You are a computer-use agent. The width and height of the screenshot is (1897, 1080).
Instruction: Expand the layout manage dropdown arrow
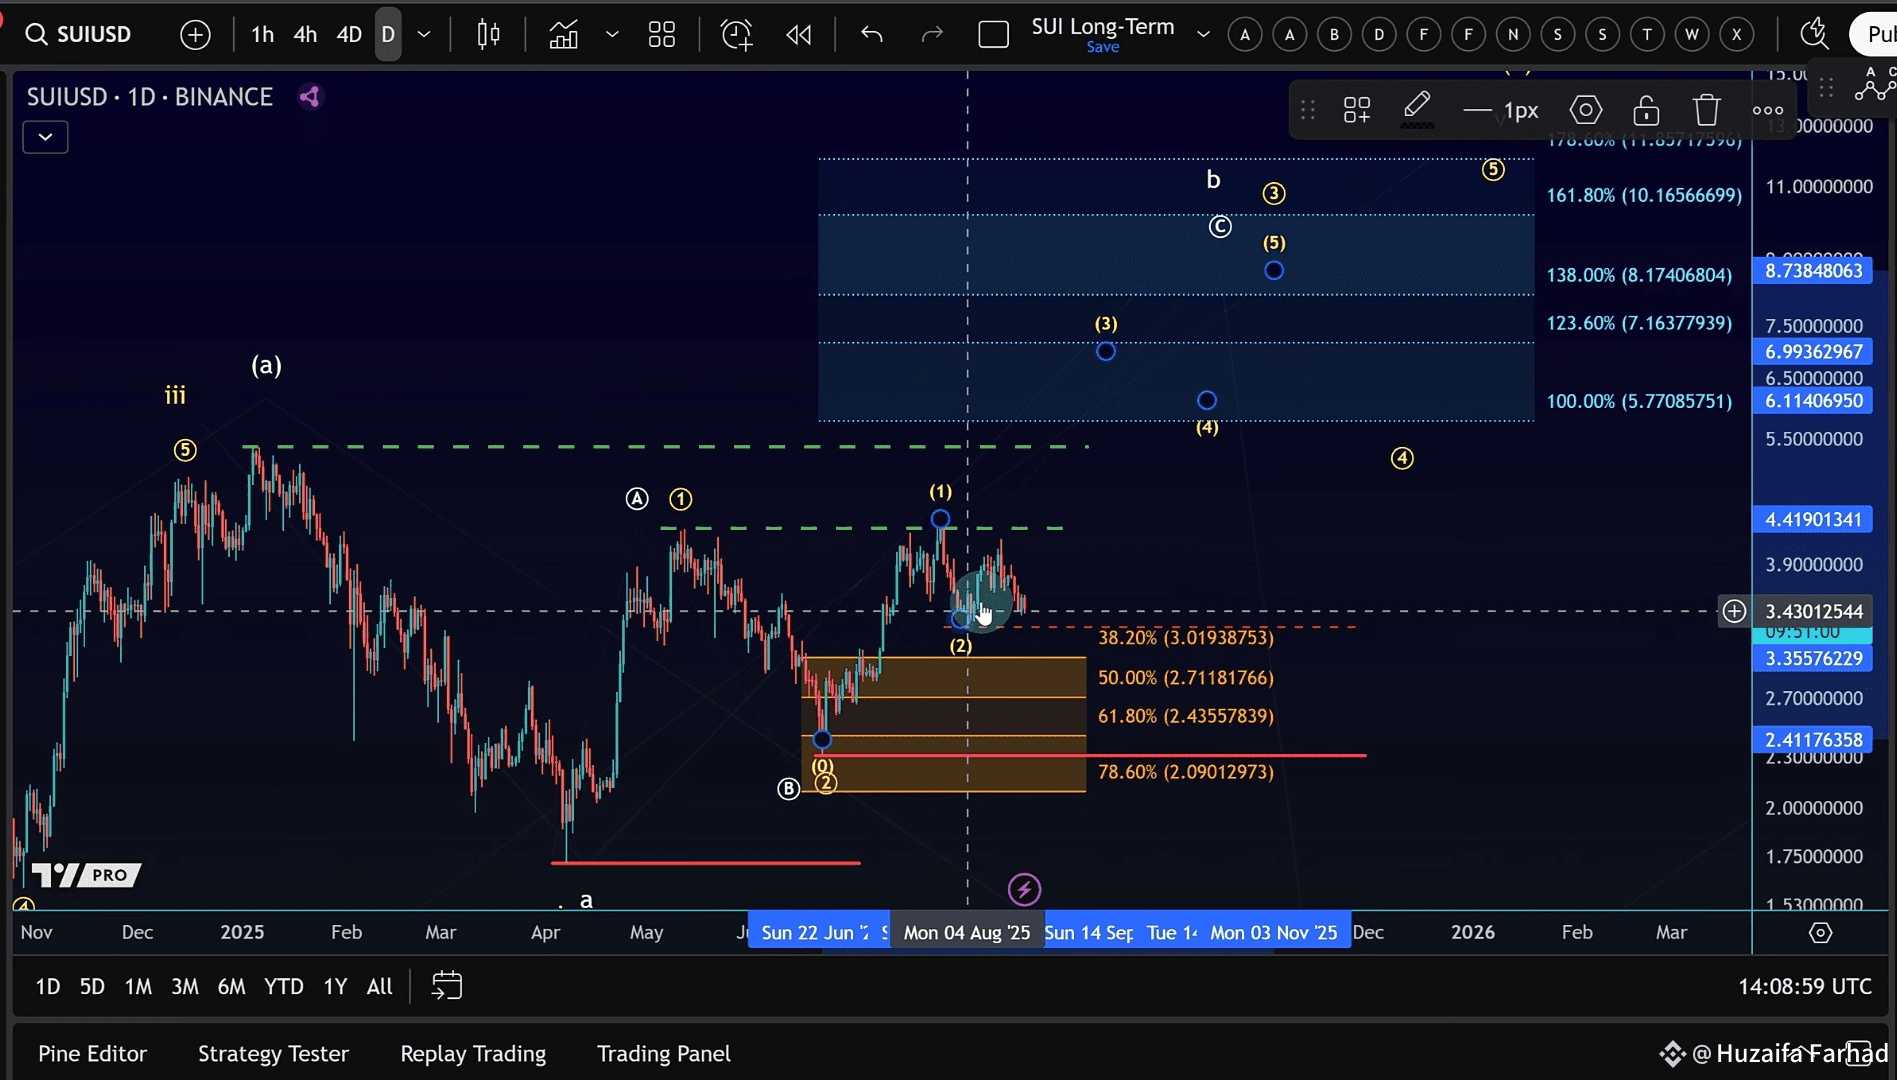click(x=1203, y=35)
